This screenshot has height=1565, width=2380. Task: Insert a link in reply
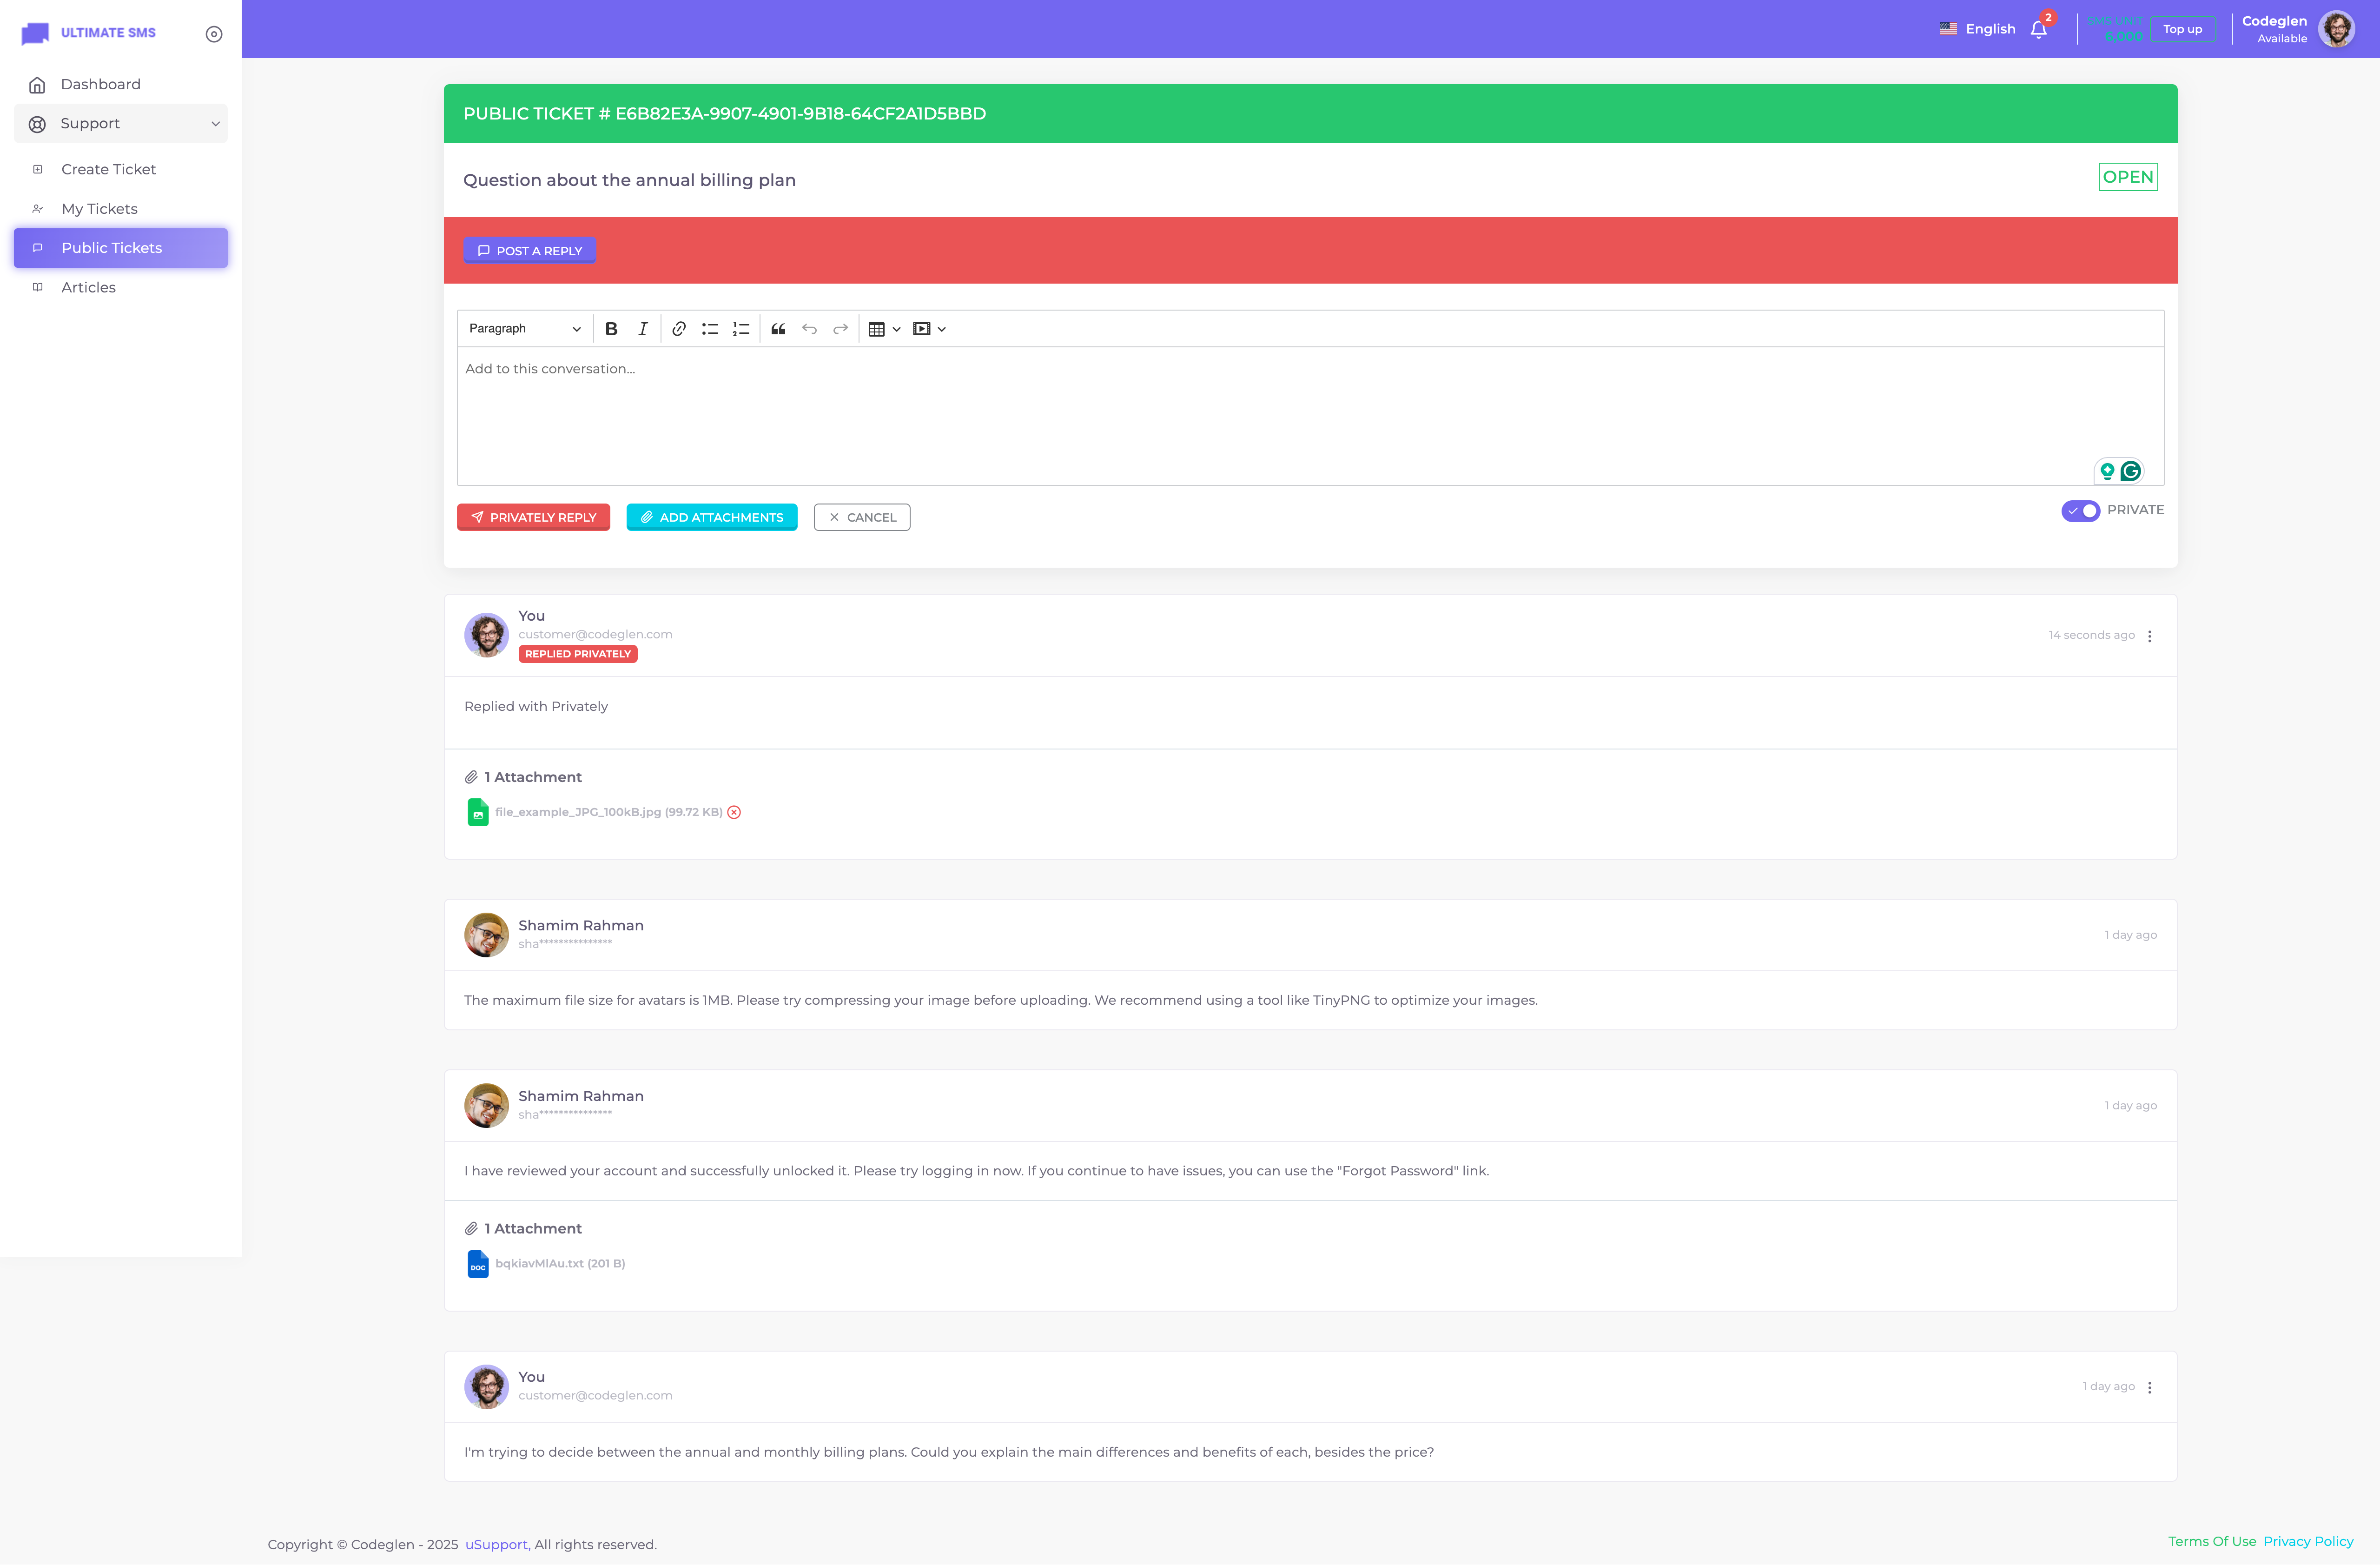tap(679, 329)
